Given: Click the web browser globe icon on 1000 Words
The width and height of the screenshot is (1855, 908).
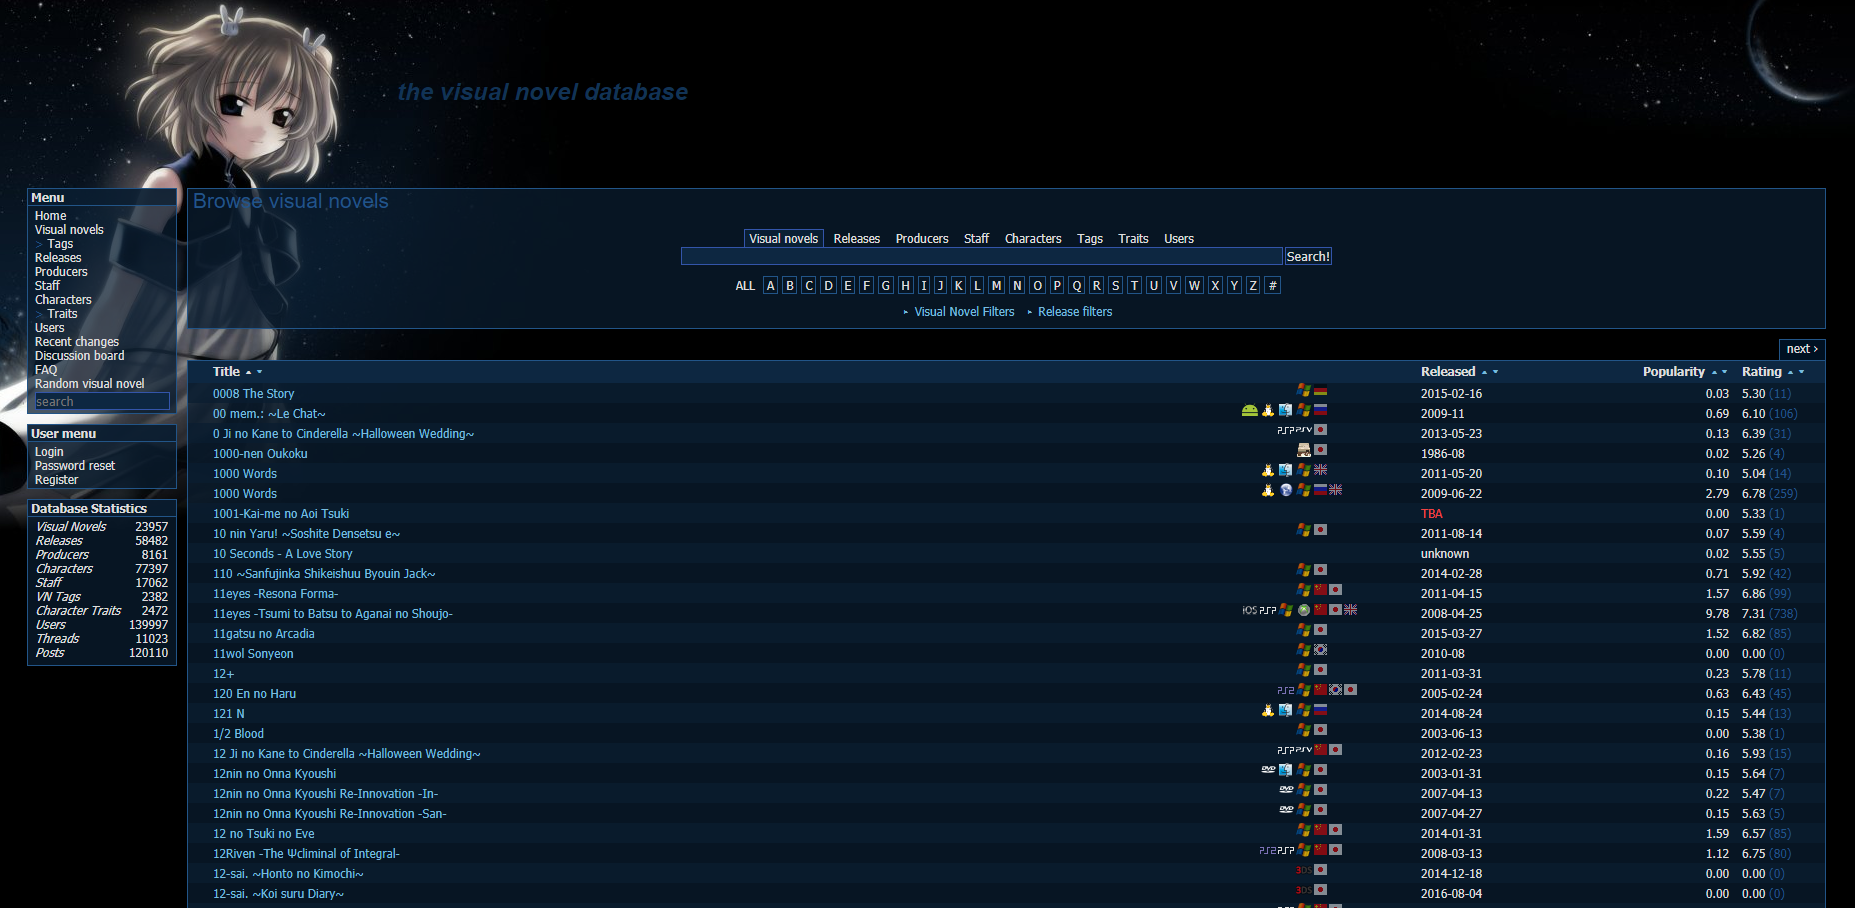Looking at the screenshot, I should [1286, 490].
